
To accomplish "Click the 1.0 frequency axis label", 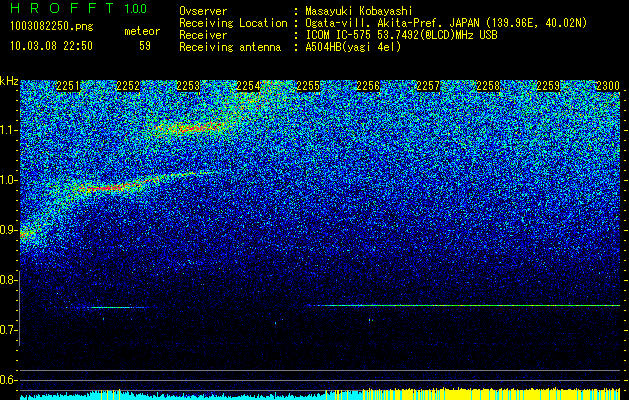I will click(8, 180).
